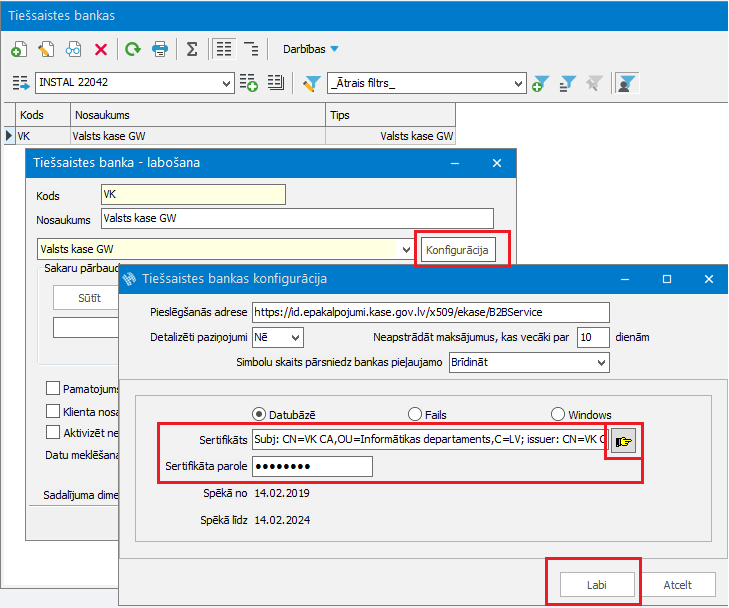
Task: Click the sigma summation icon
Action: [x=192, y=49]
